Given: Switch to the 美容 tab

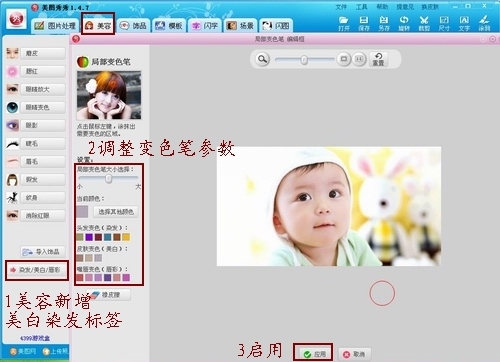Looking at the screenshot, I should [x=98, y=25].
